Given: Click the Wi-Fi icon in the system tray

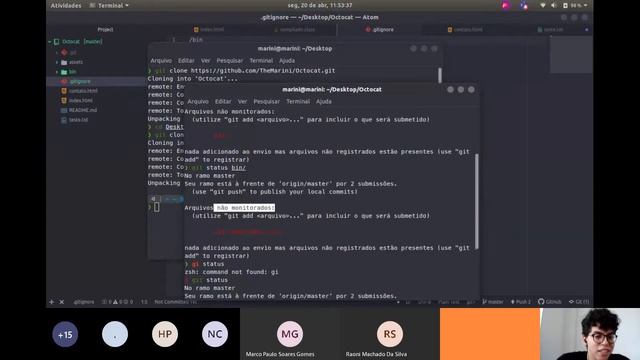Looking at the screenshot, I should [x=543, y=5].
